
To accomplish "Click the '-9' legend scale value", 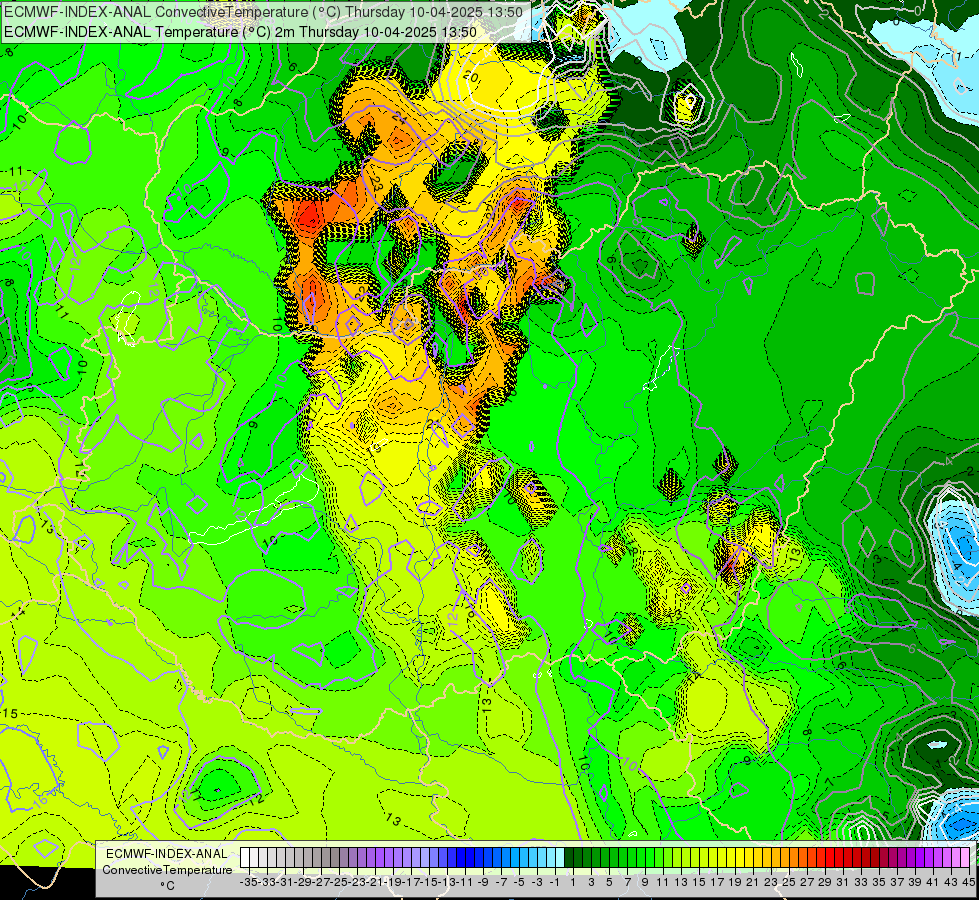I will (483, 883).
